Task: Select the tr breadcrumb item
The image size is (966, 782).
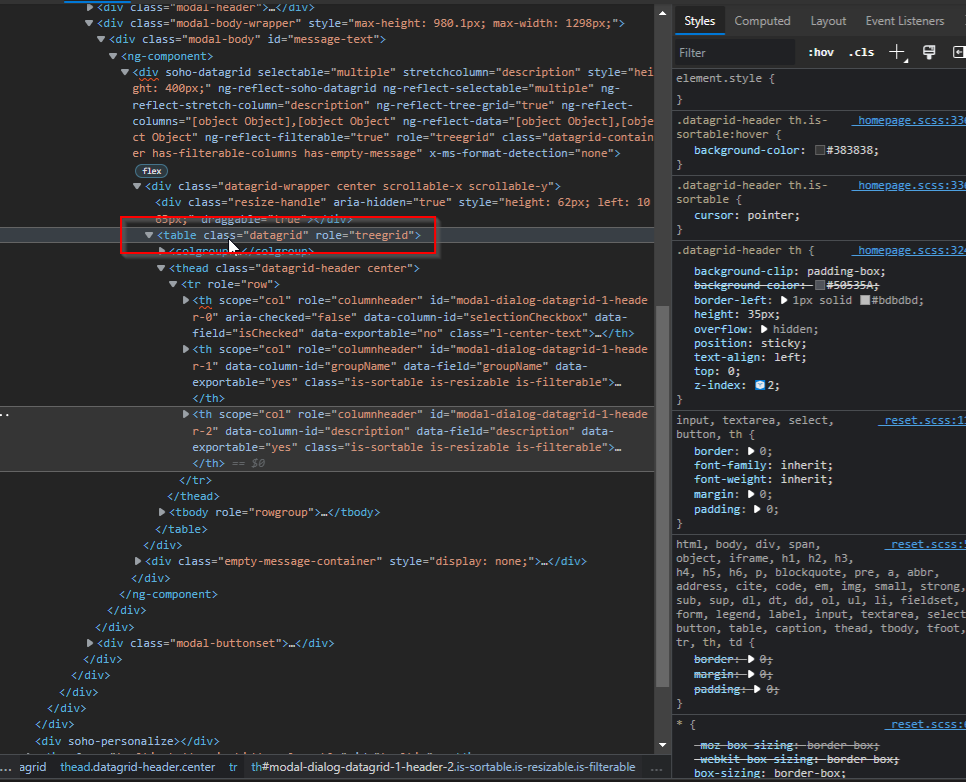Action: click(x=233, y=767)
